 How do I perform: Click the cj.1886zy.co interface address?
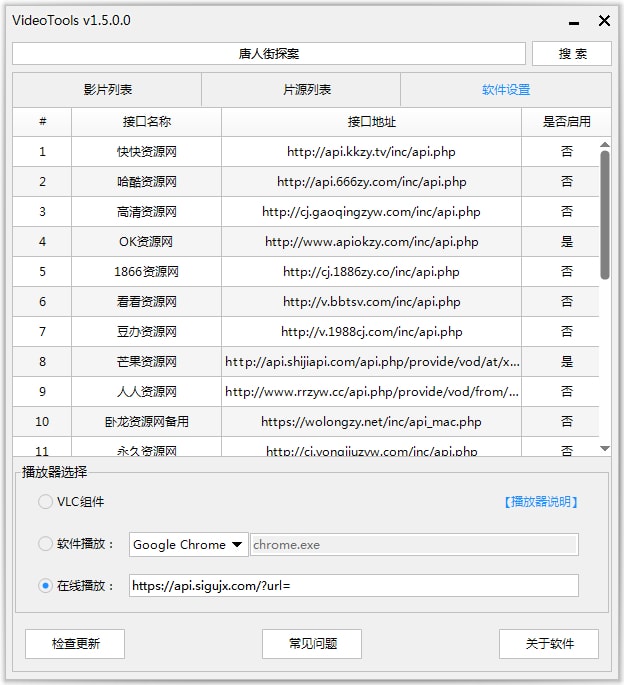click(371, 272)
